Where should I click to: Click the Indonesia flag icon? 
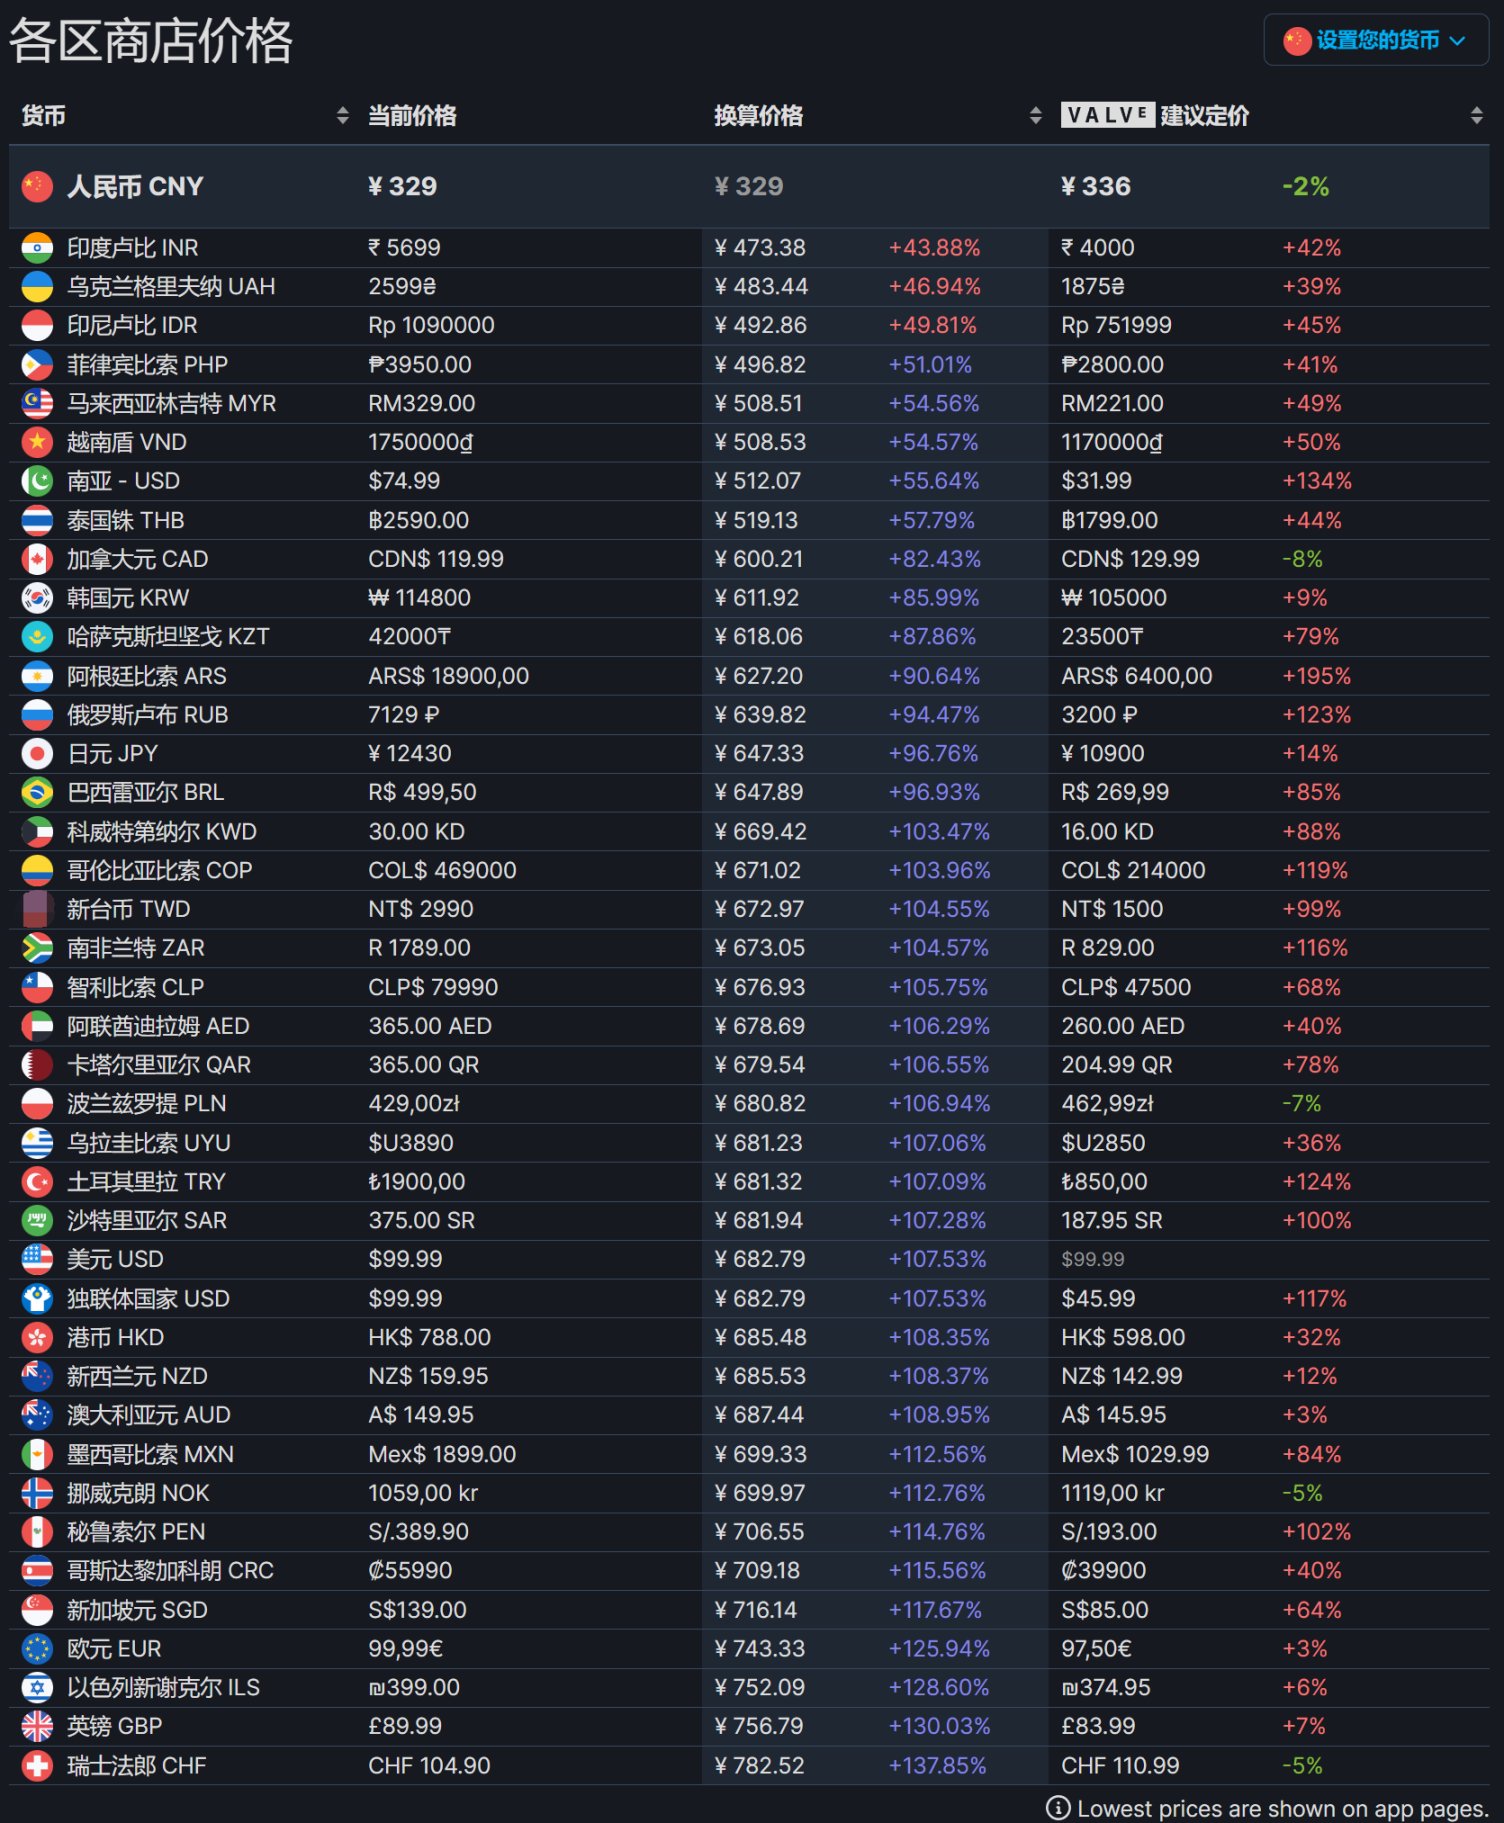tap(37, 326)
